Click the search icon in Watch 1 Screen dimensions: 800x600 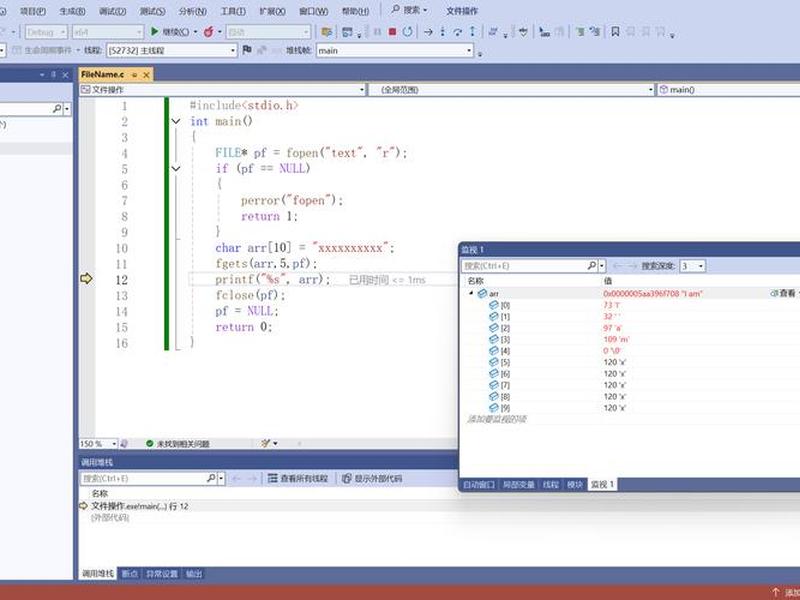pos(591,266)
